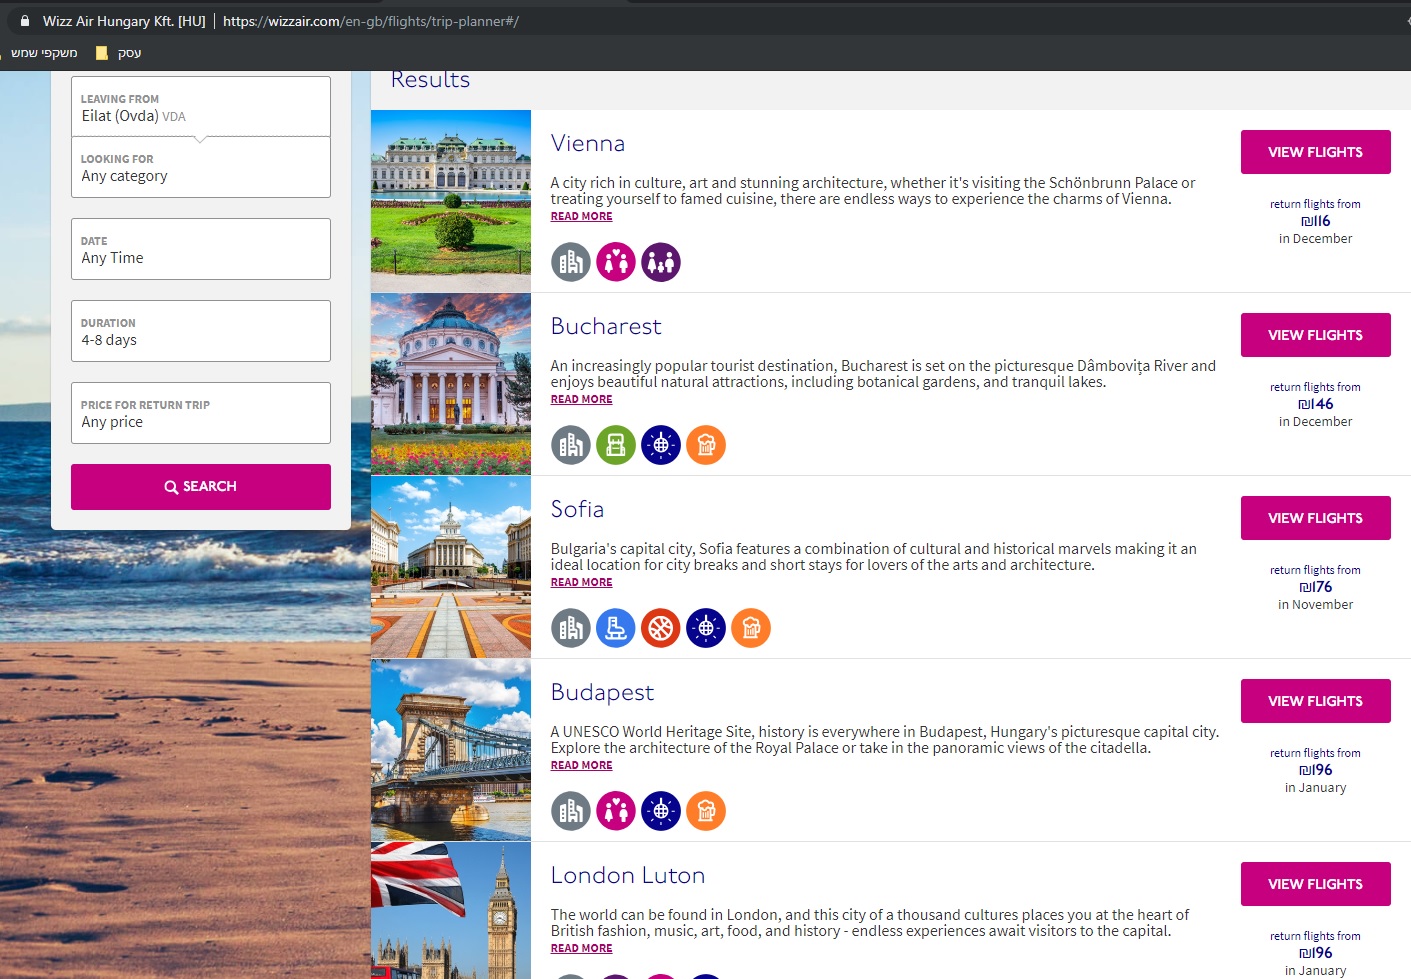Screen dimensions: 1411x979
Task: Click the disco ball nightlife icon under Sofia
Action: (706, 628)
